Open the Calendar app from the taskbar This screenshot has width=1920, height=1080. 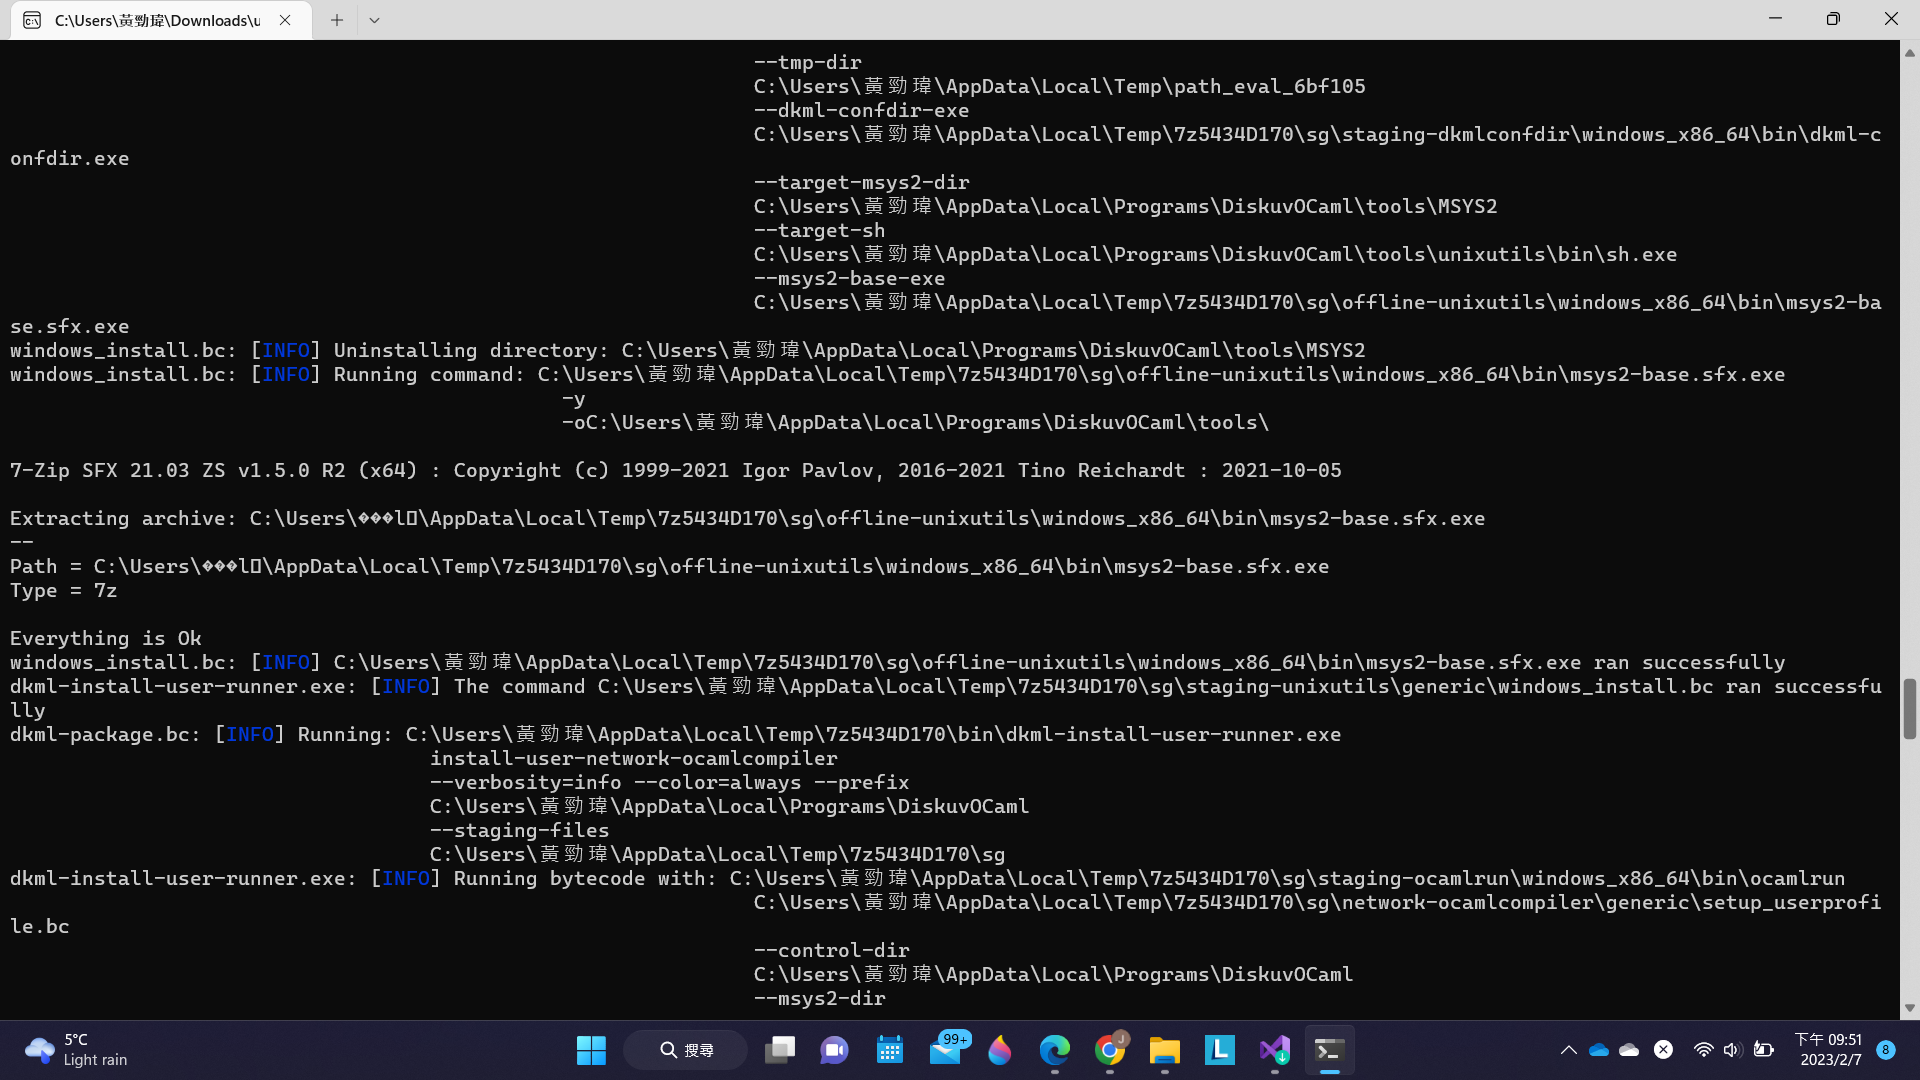pyautogui.click(x=889, y=1050)
